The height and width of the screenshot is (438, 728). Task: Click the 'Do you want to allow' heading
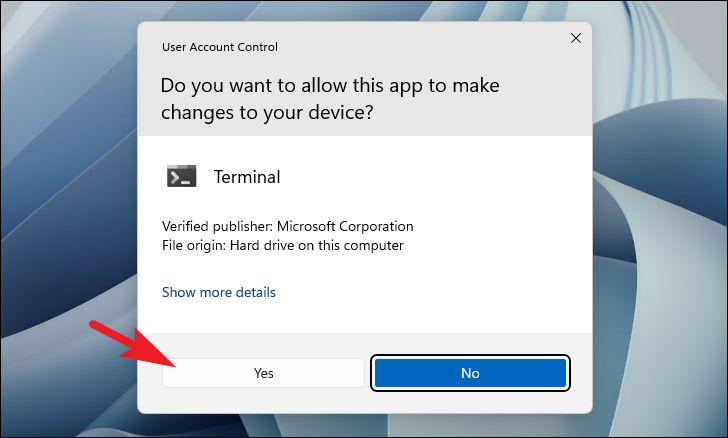[330, 98]
